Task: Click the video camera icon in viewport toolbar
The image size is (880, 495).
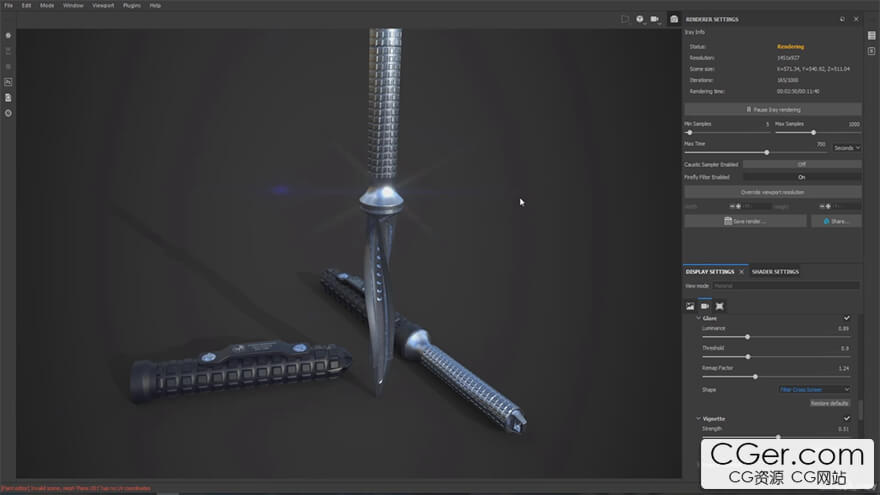Action: pos(655,19)
